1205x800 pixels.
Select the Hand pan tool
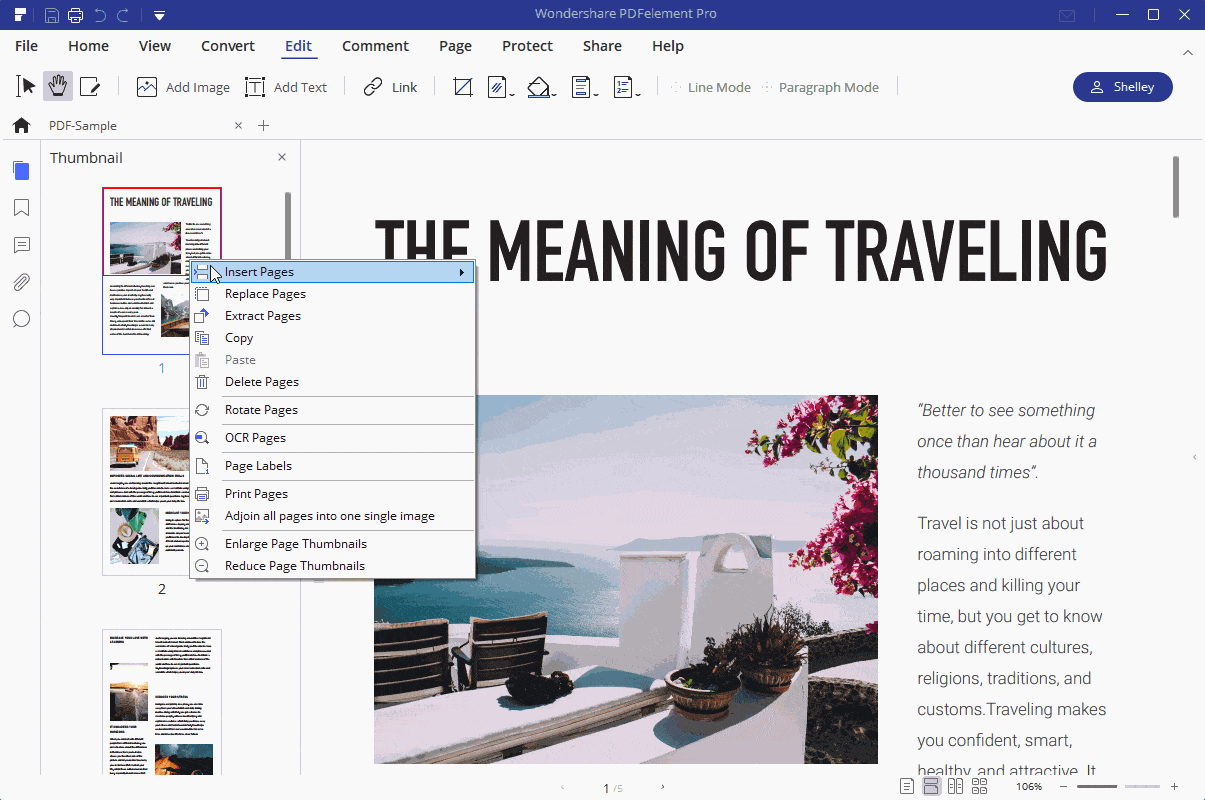point(57,86)
